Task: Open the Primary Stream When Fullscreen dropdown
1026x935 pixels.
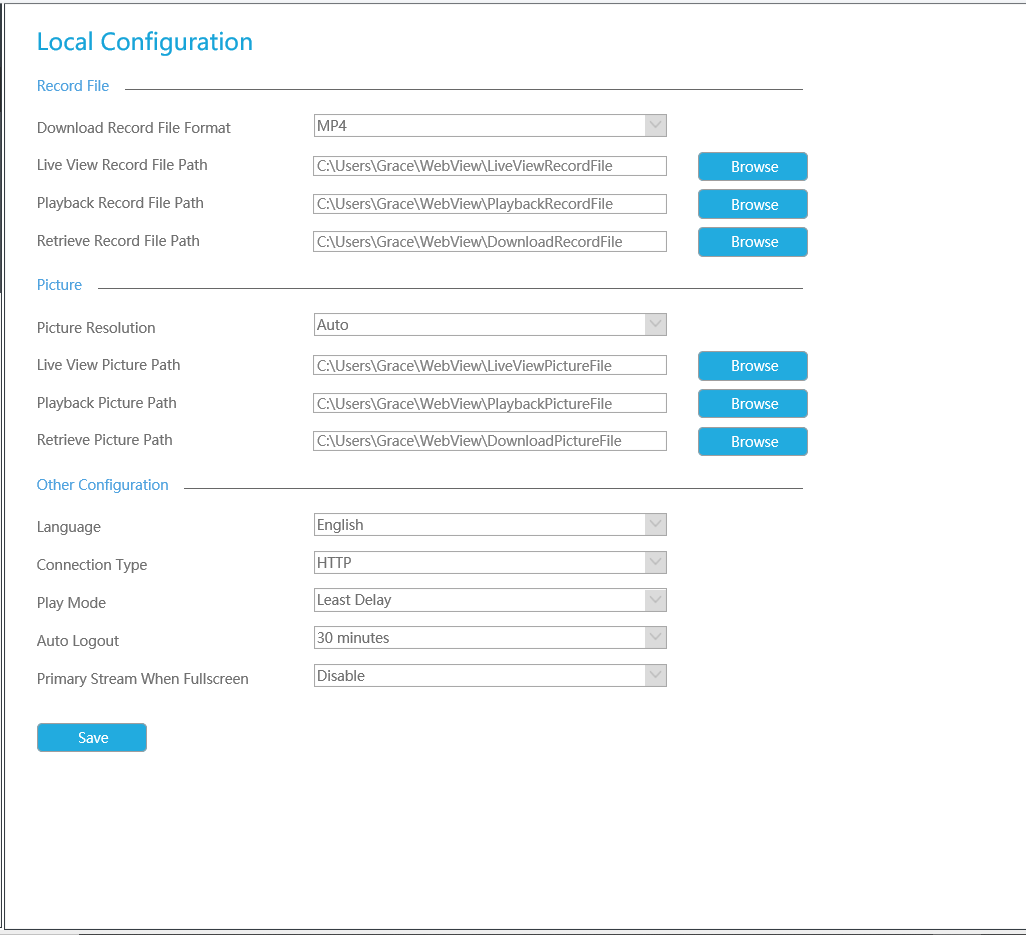Action: [655, 675]
